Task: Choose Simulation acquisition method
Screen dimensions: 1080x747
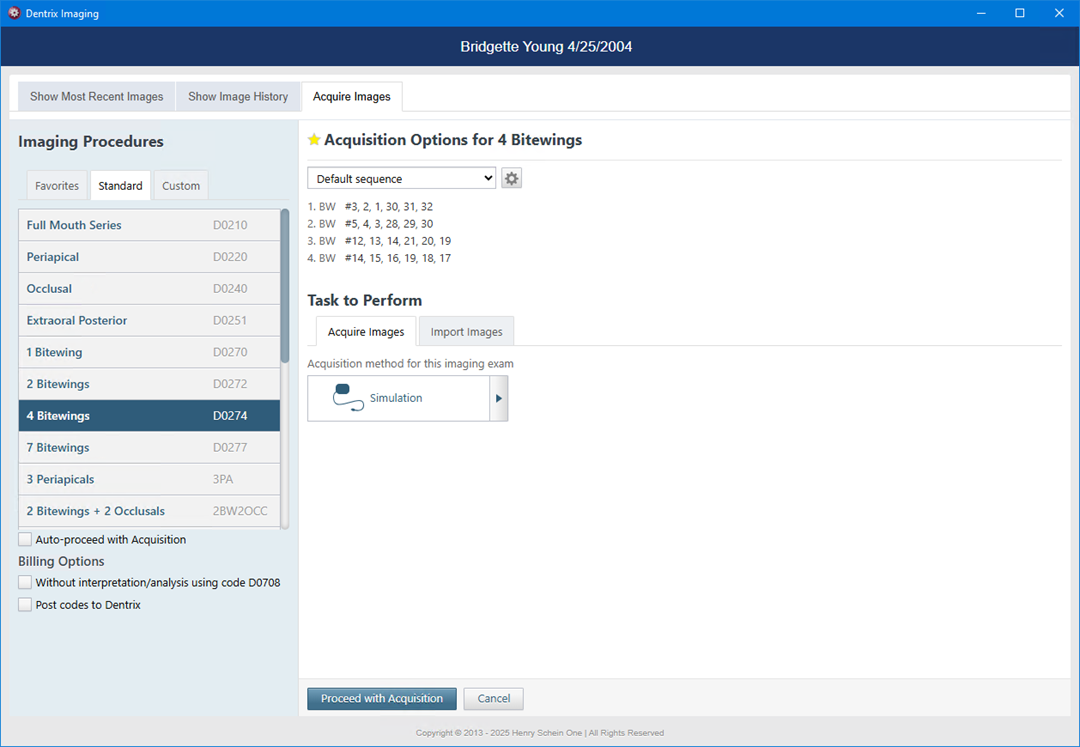Action: point(399,398)
